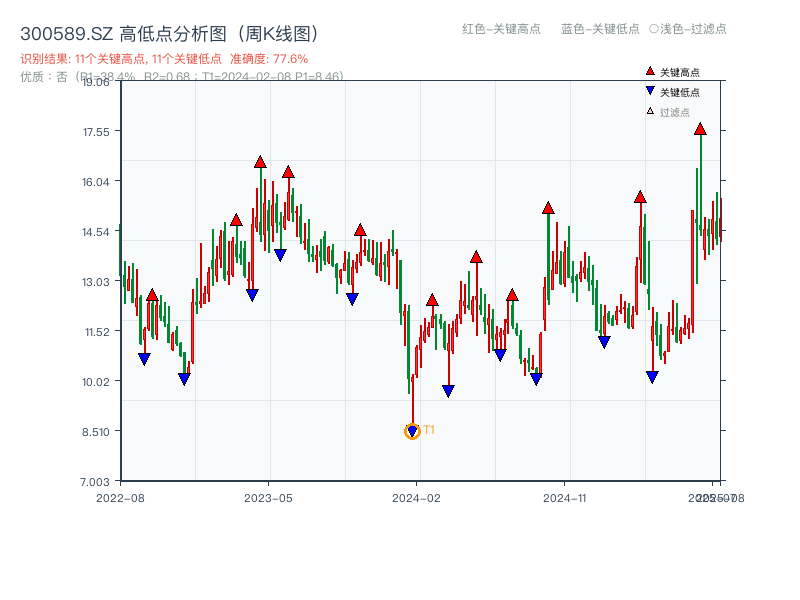The height and width of the screenshot is (600, 800).
Task: Click the 红色-关键高点 header legend text
Action: coord(501,29)
